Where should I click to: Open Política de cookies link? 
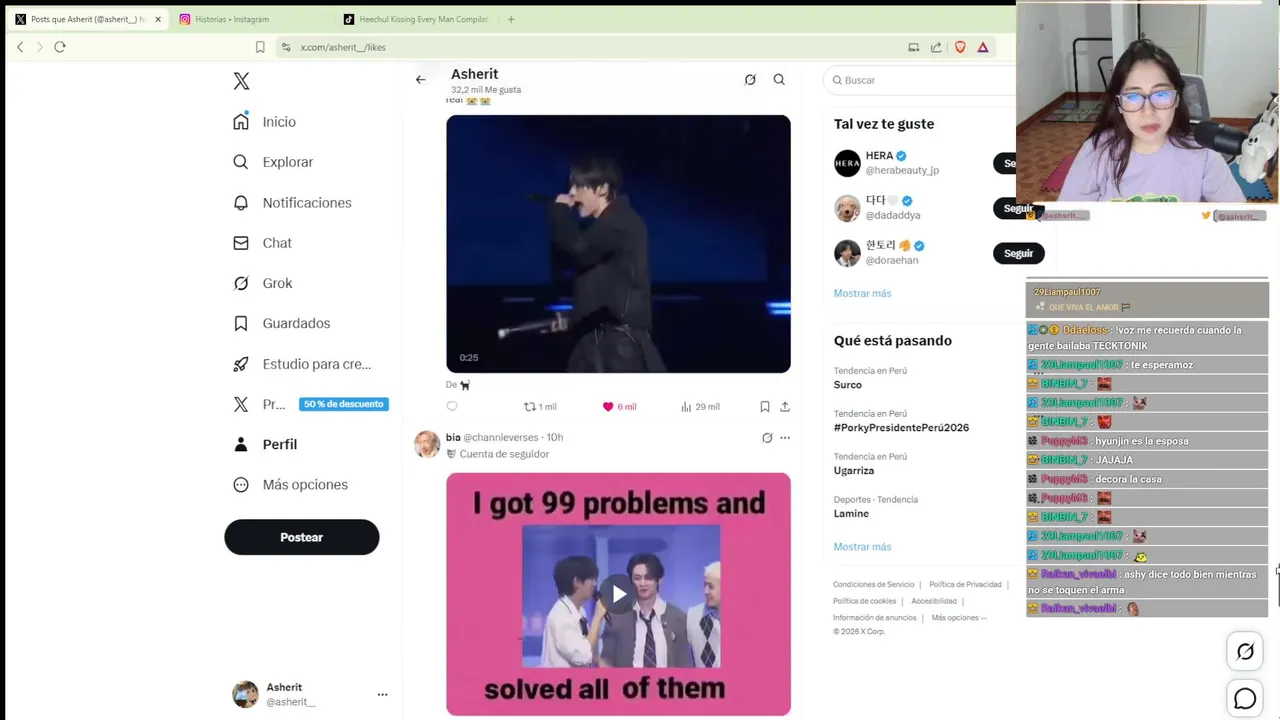click(x=865, y=601)
